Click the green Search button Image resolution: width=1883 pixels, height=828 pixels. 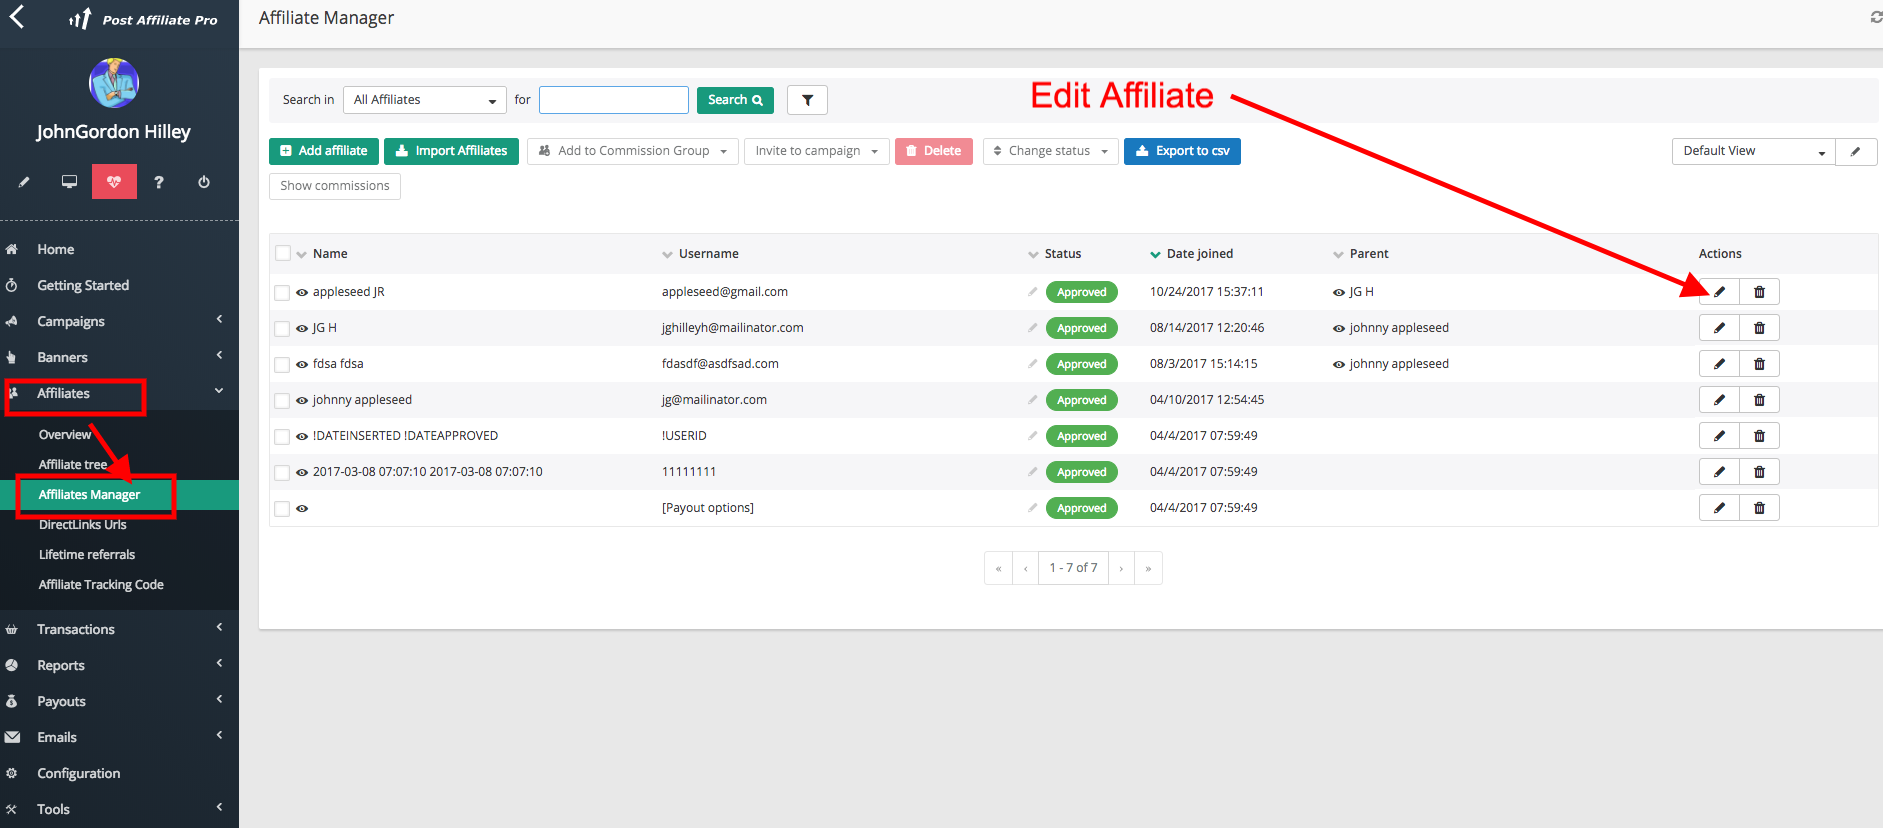pyautogui.click(x=735, y=100)
